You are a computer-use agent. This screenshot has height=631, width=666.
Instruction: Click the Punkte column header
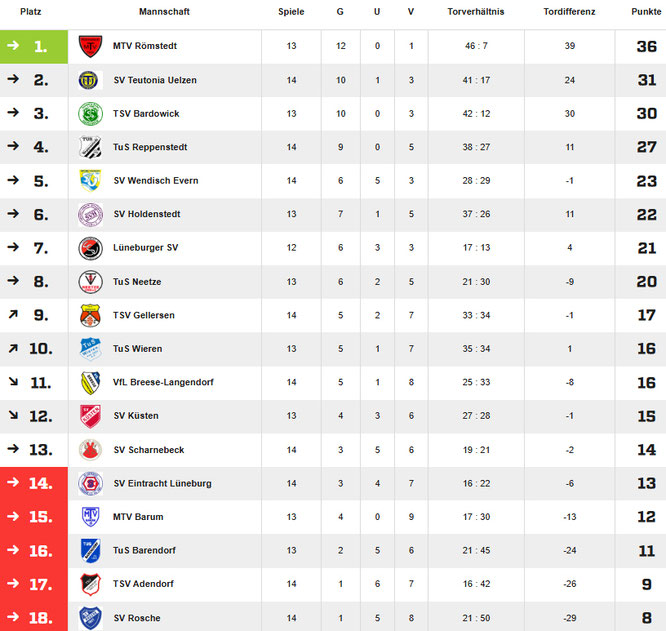tap(646, 12)
